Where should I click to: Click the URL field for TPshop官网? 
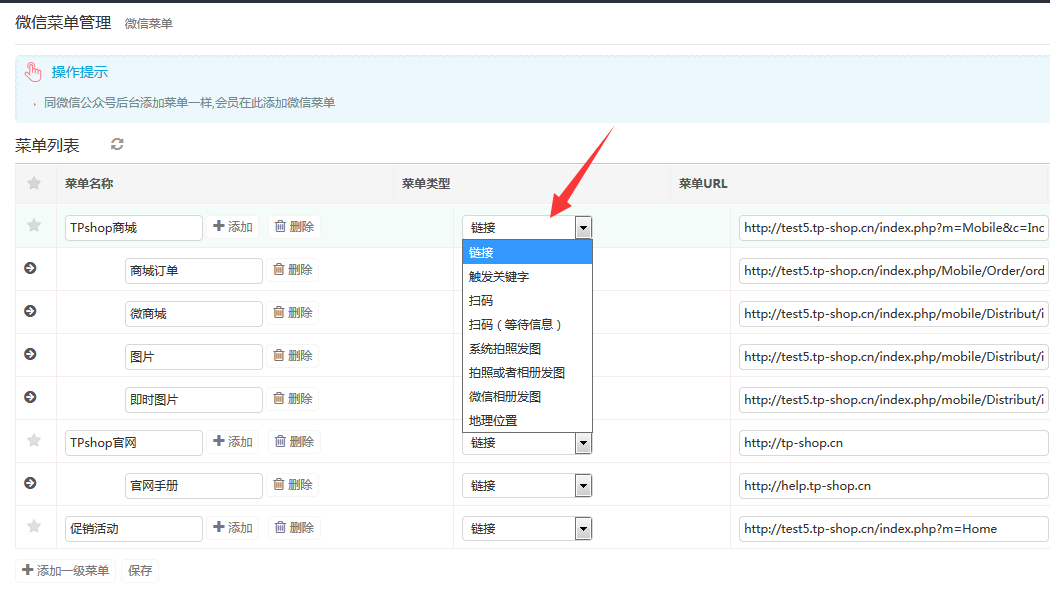point(894,443)
